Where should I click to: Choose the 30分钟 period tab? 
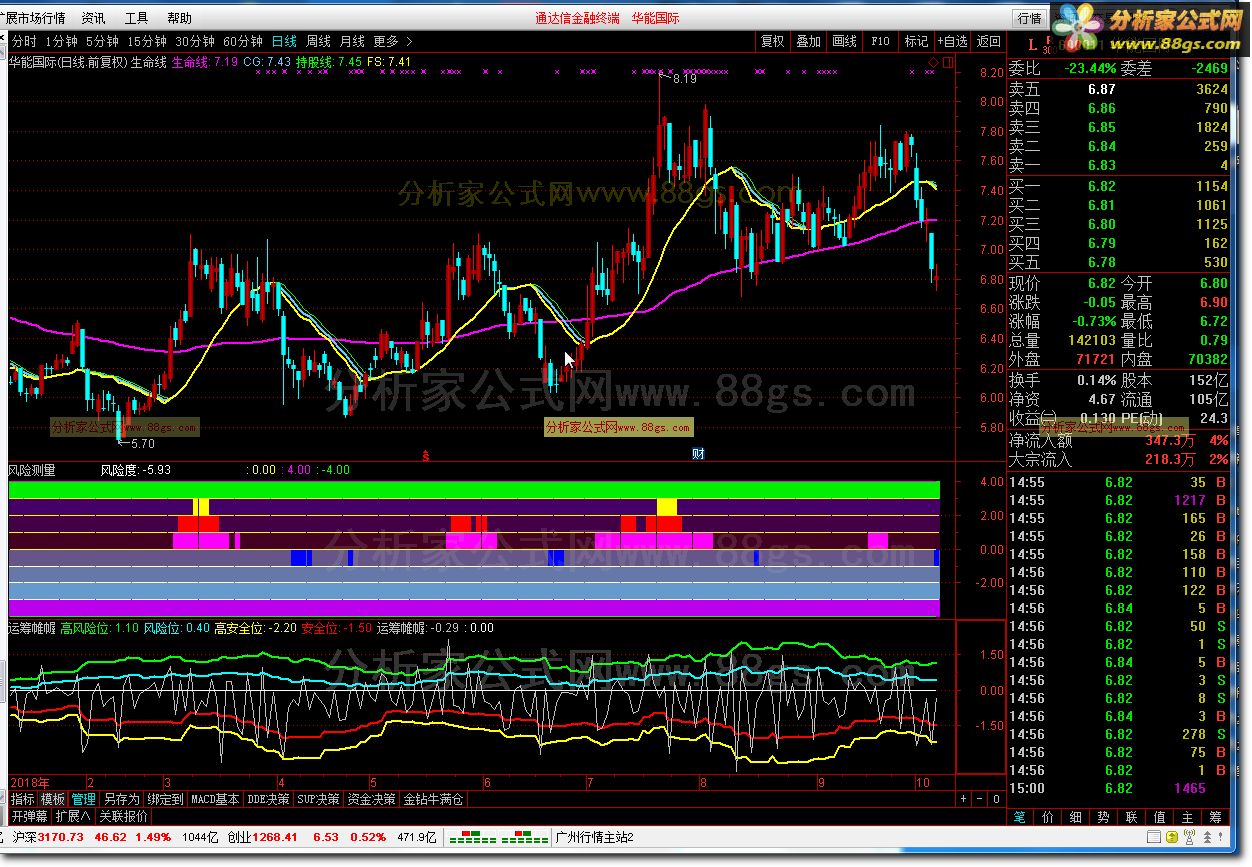click(195, 41)
